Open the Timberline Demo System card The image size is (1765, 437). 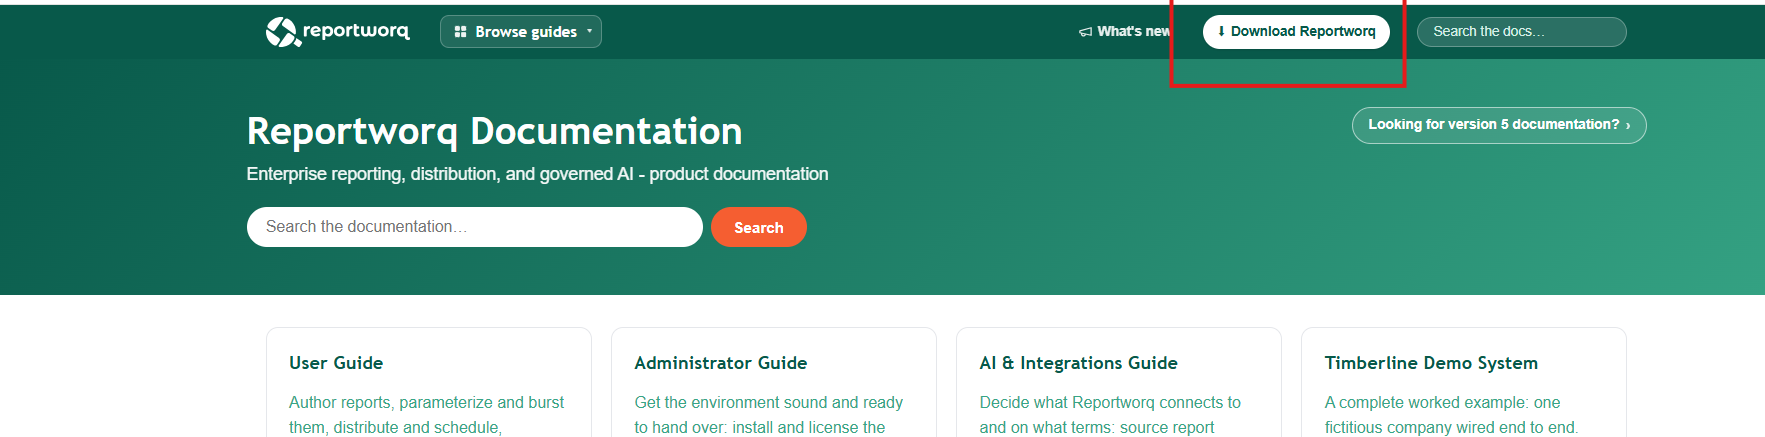(1464, 383)
